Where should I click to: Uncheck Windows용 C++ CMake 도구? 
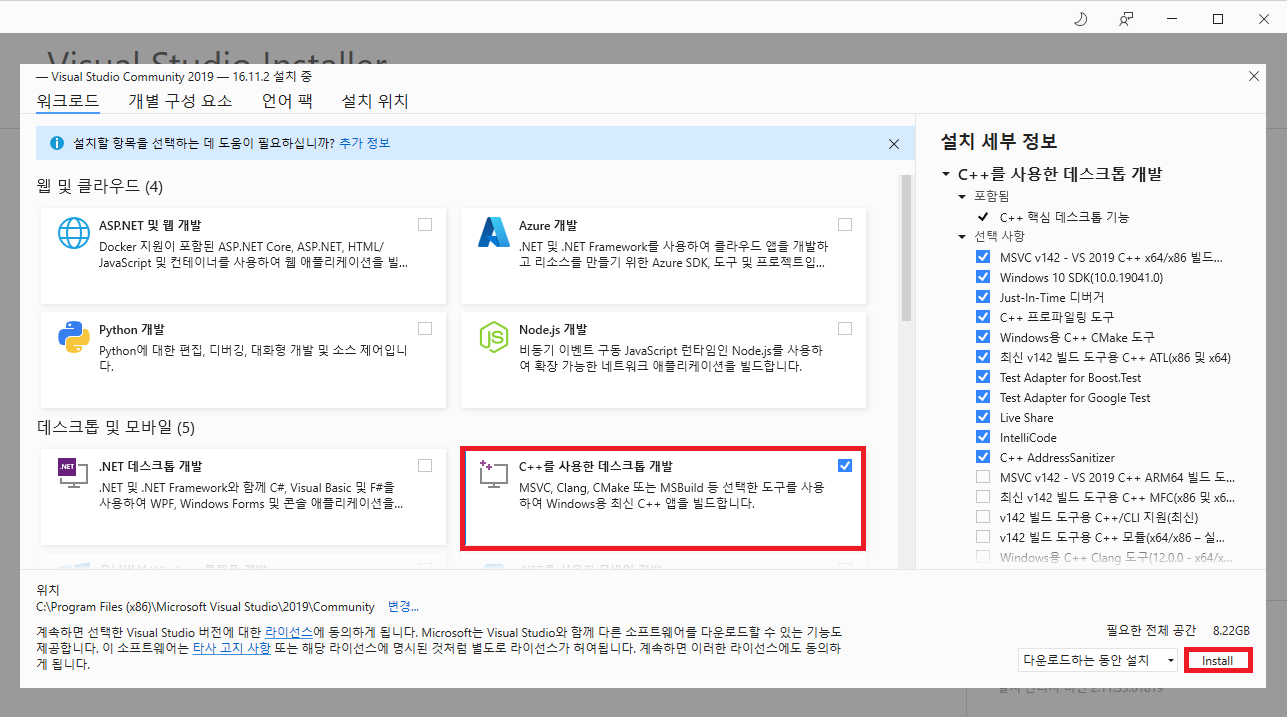click(983, 337)
